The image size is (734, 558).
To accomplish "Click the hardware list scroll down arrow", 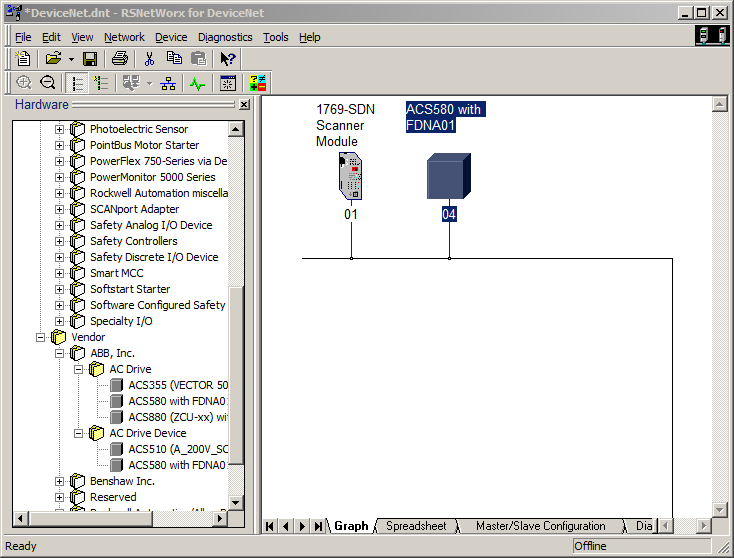I will pos(236,502).
